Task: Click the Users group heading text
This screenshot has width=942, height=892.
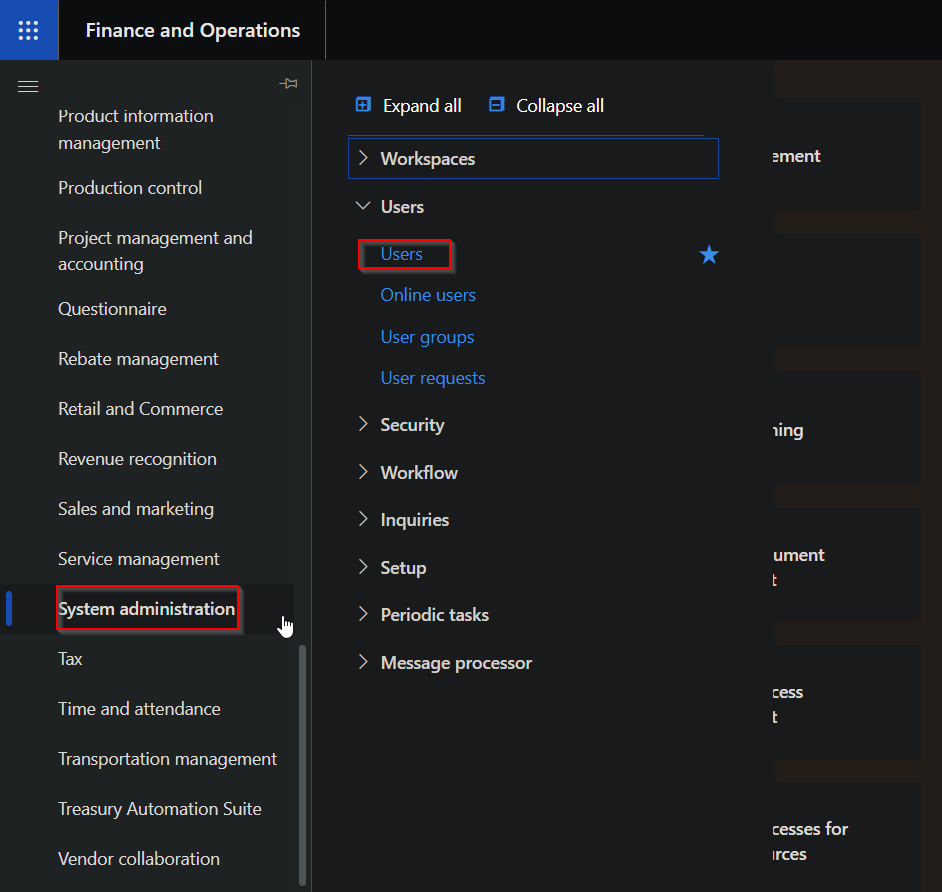Action: [x=402, y=207]
